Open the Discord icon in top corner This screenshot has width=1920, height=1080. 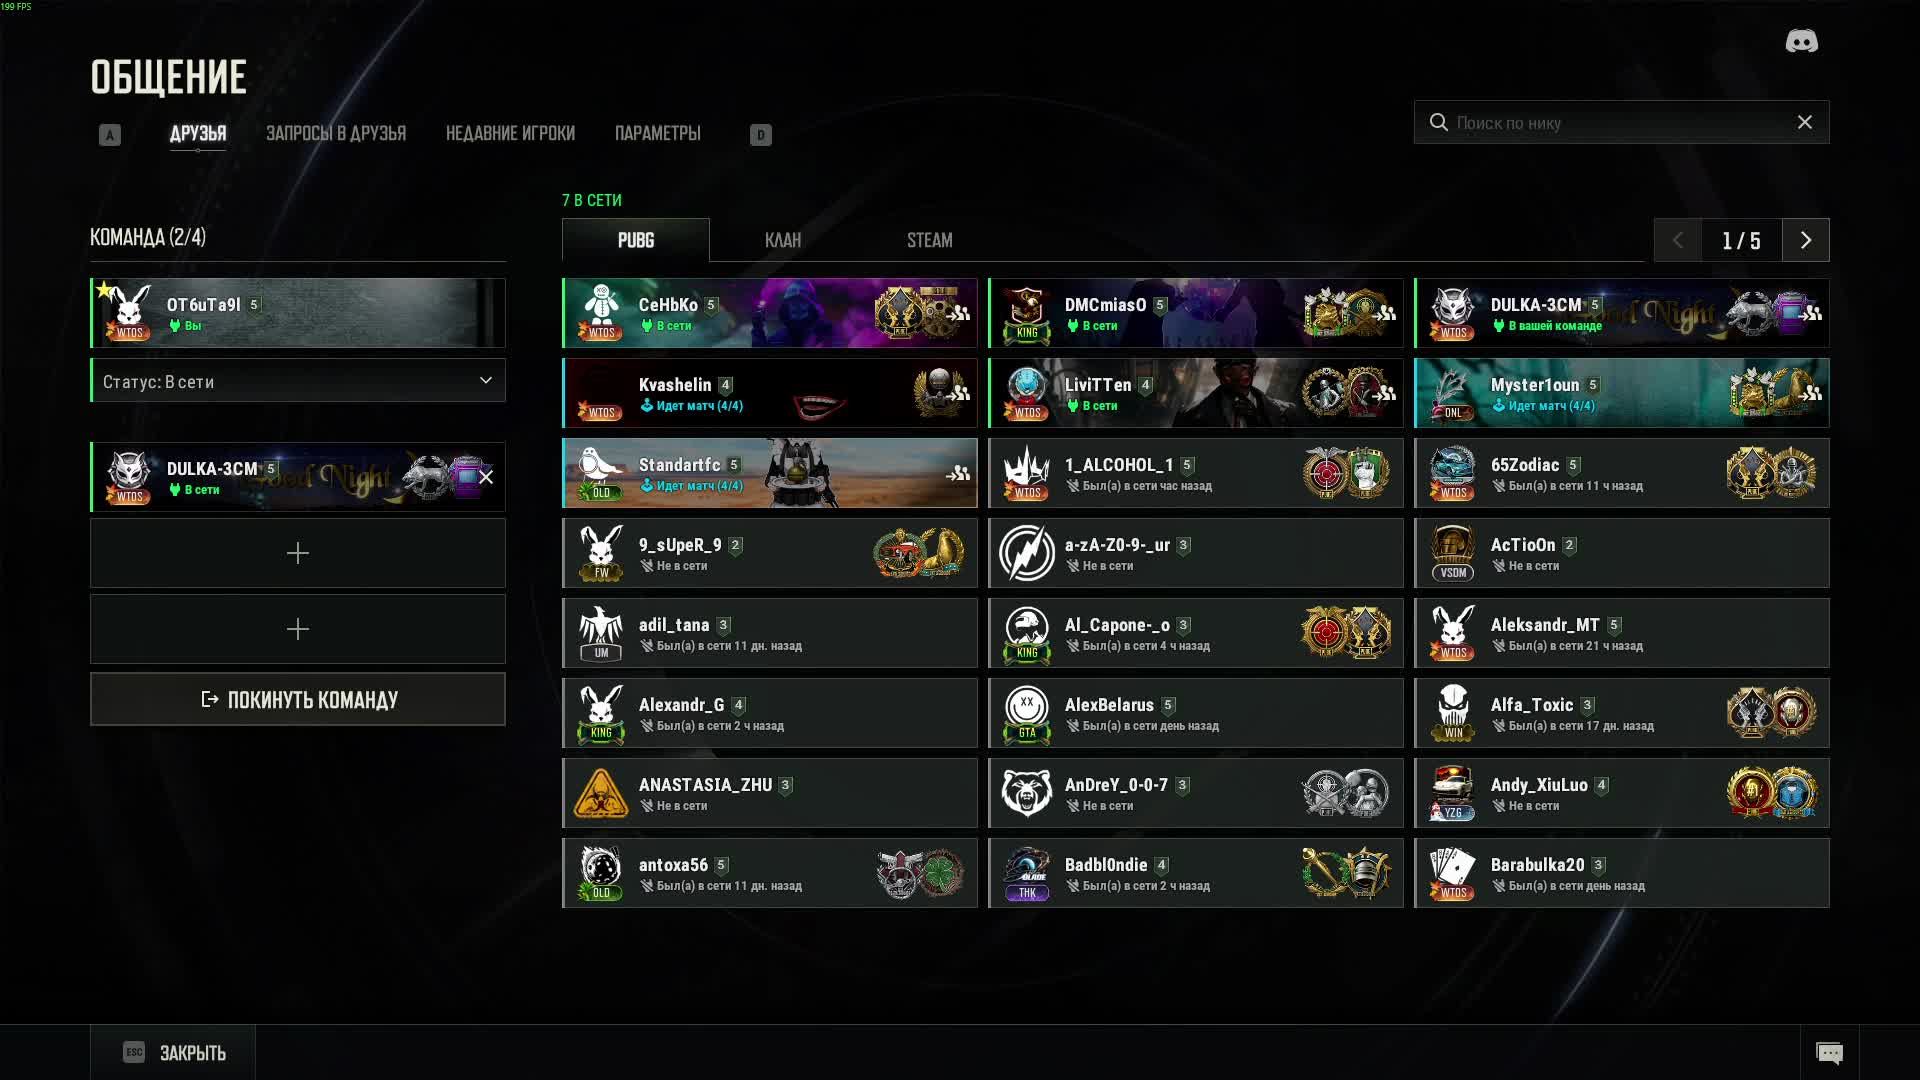[1802, 41]
